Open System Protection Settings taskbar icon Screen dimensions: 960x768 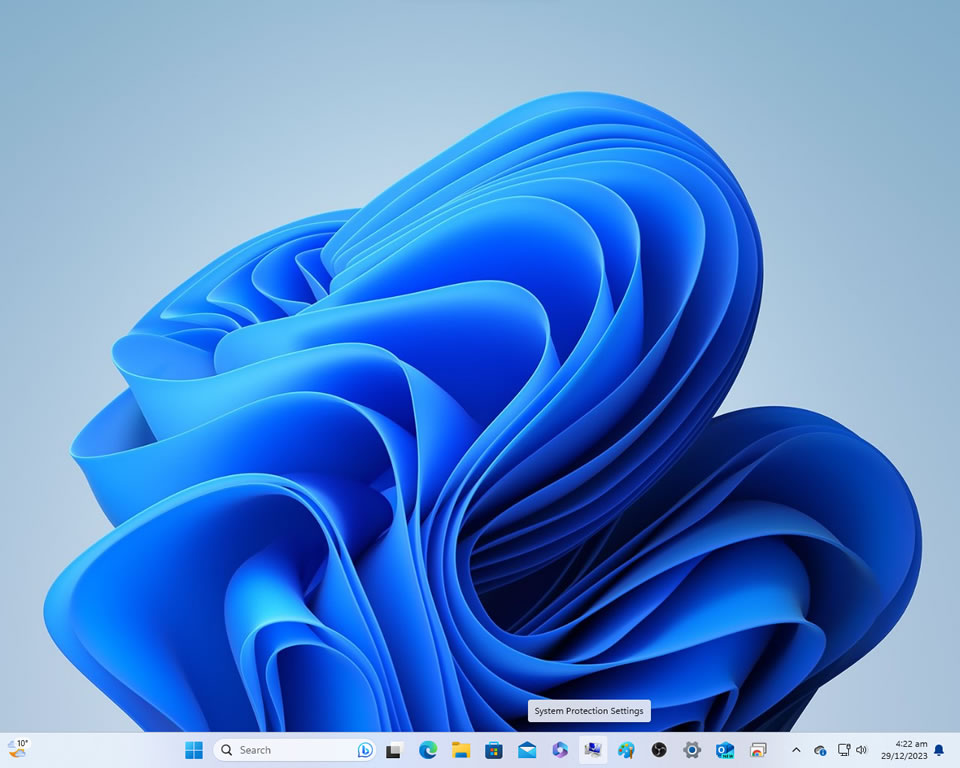coord(593,750)
